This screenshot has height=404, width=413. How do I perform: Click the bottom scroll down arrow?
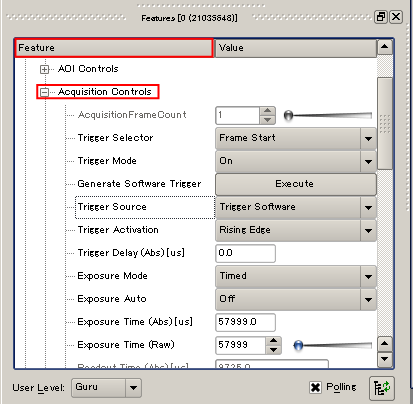point(385,359)
